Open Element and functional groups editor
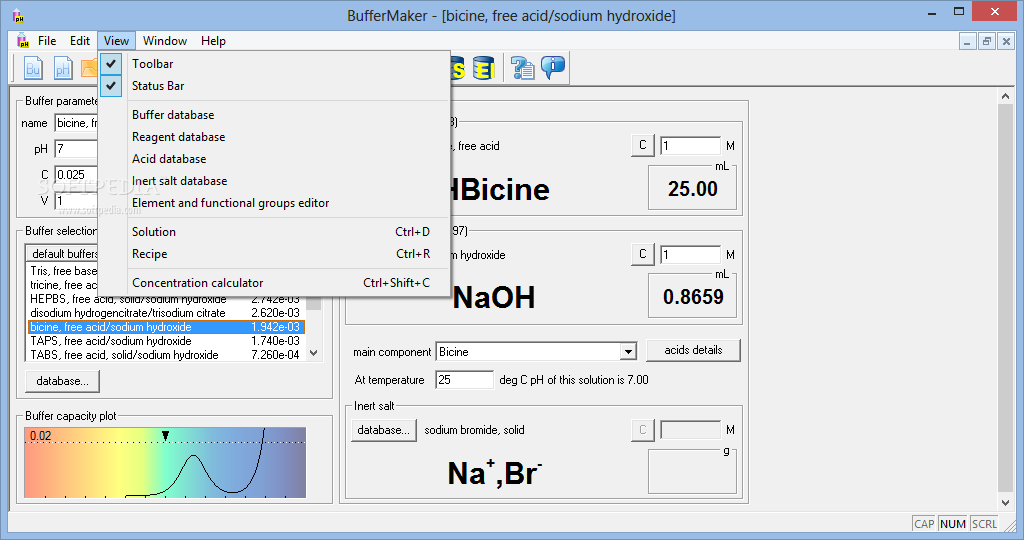The width and height of the screenshot is (1024, 540). (x=274, y=203)
